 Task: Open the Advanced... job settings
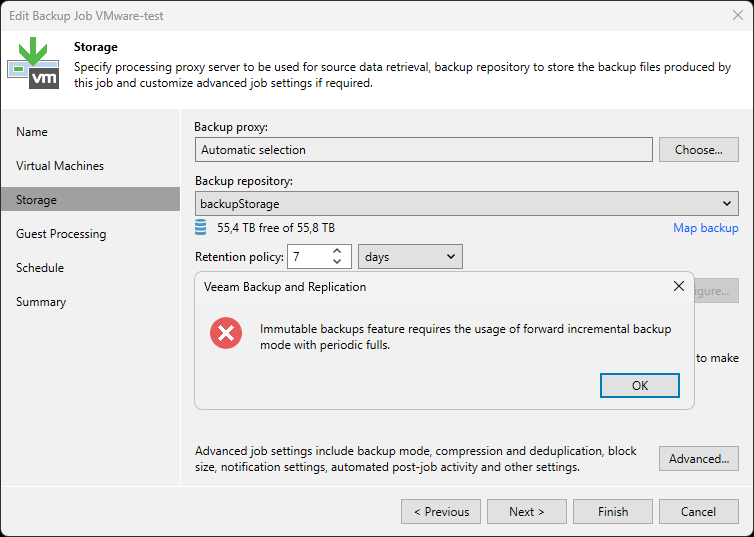pos(699,459)
